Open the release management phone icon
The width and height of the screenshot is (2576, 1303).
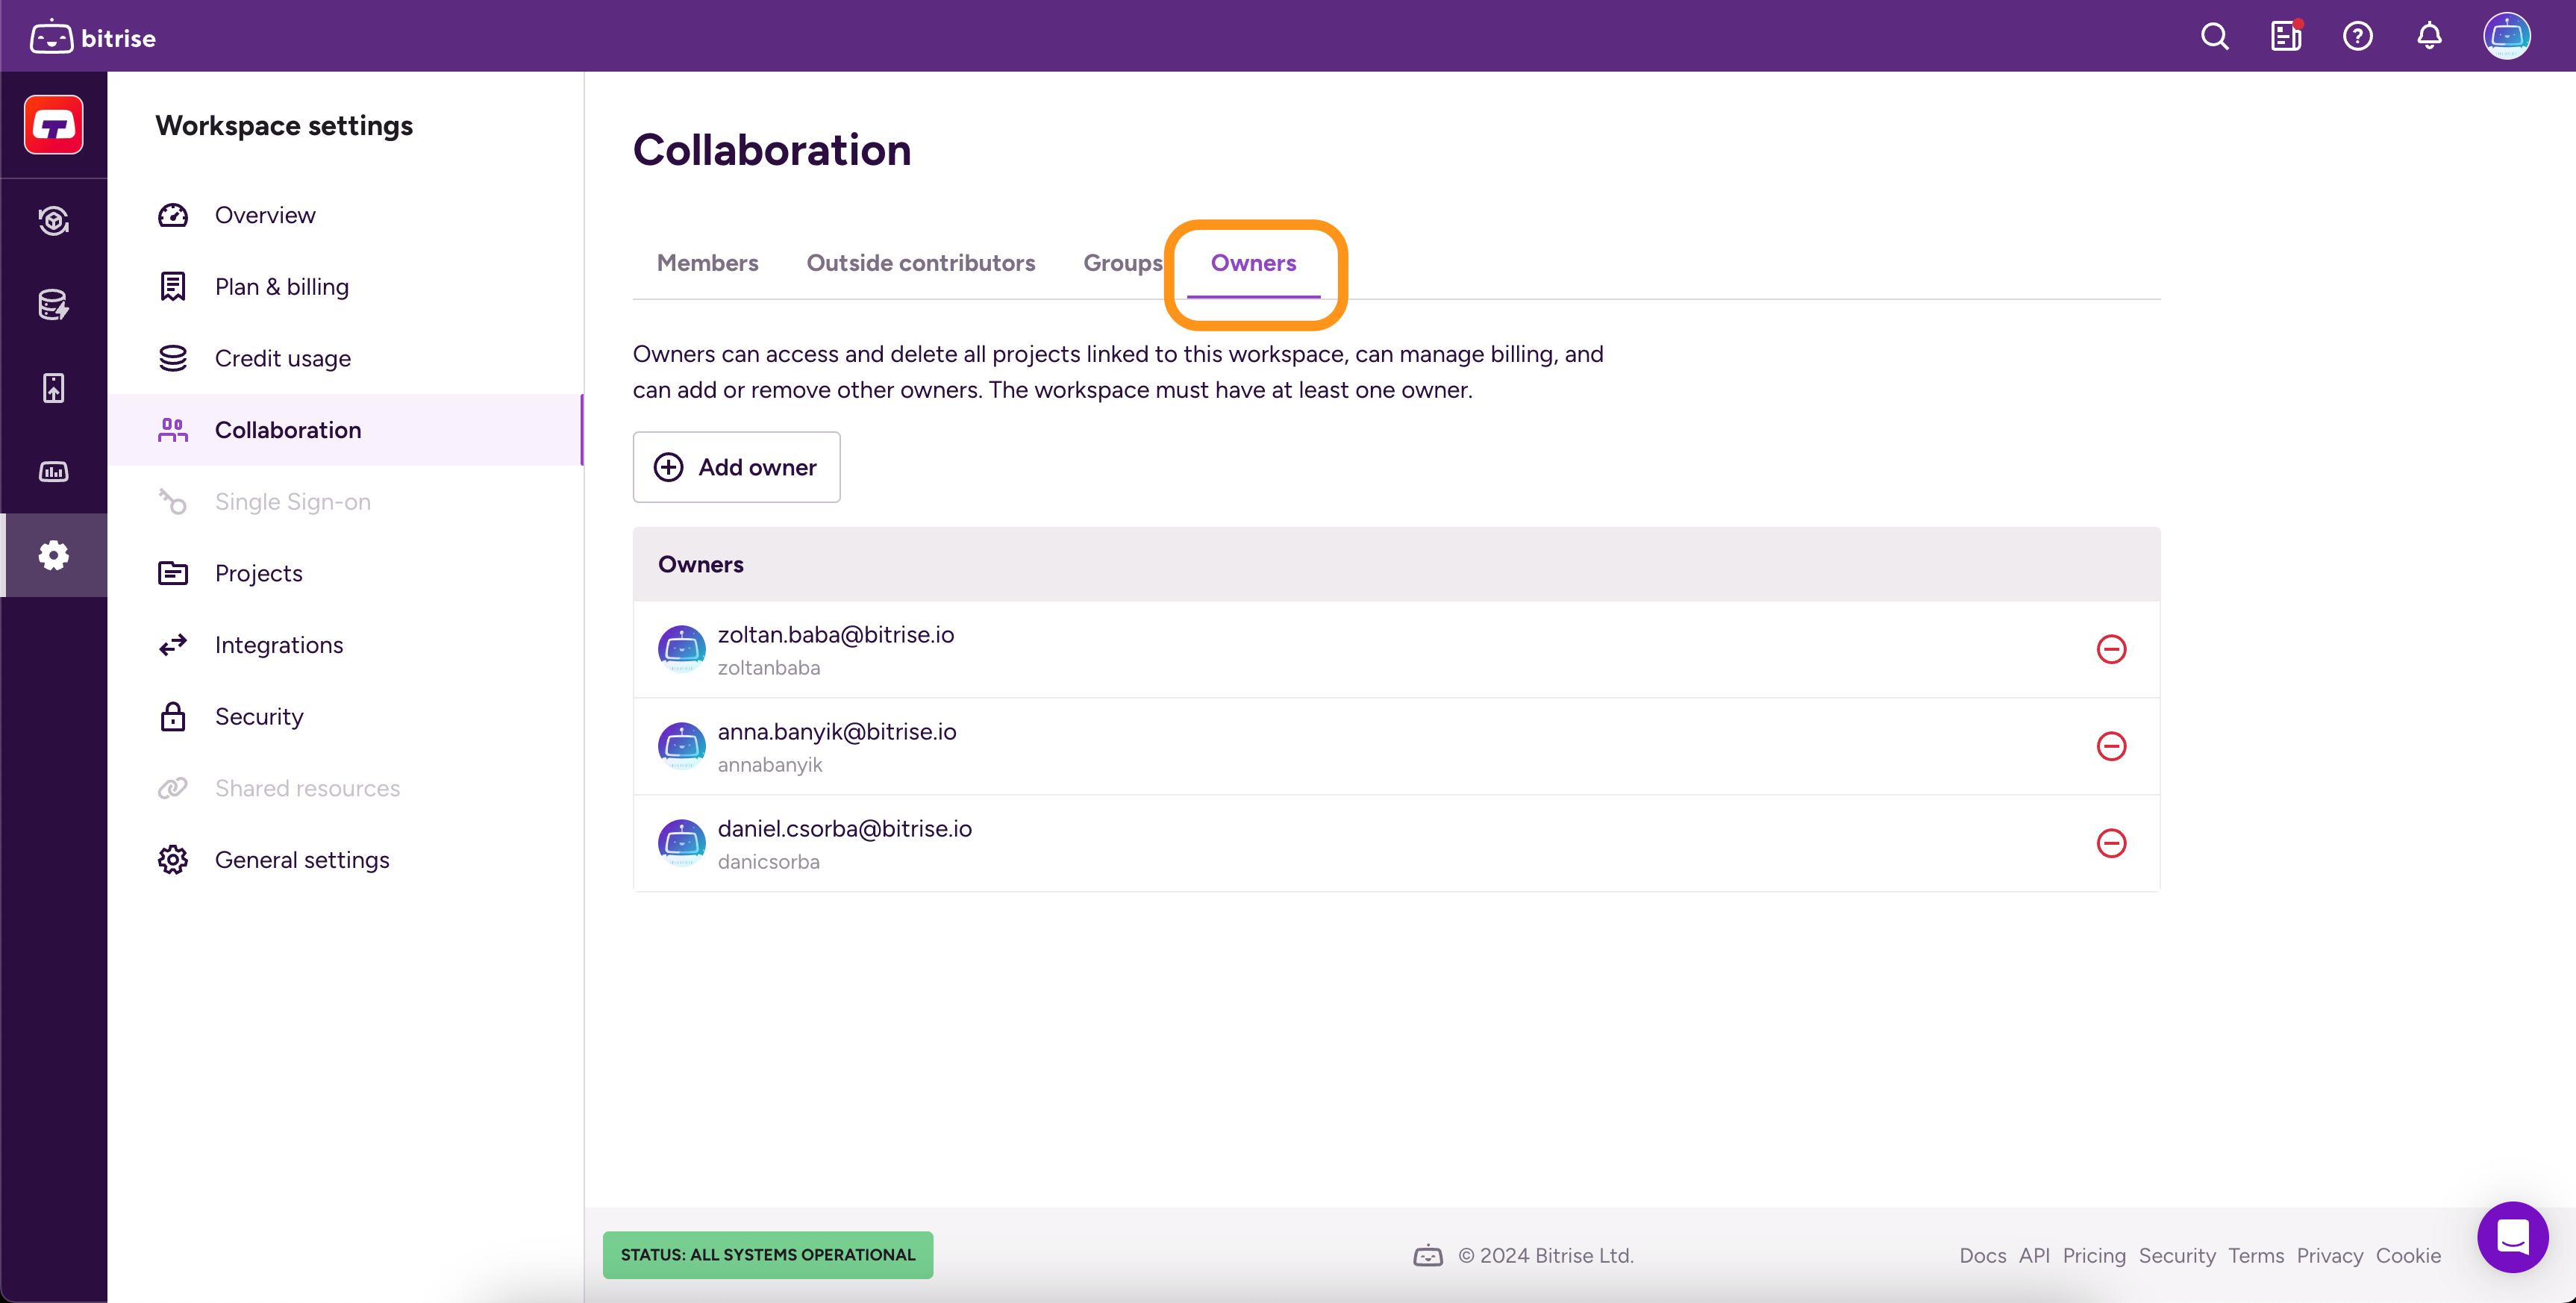pos(54,388)
